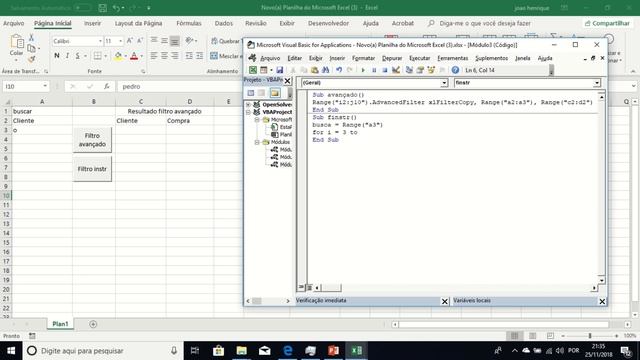640x360 pixels.
Task: Add a new sheet with plus button
Action: pyautogui.click(x=93, y=324)
